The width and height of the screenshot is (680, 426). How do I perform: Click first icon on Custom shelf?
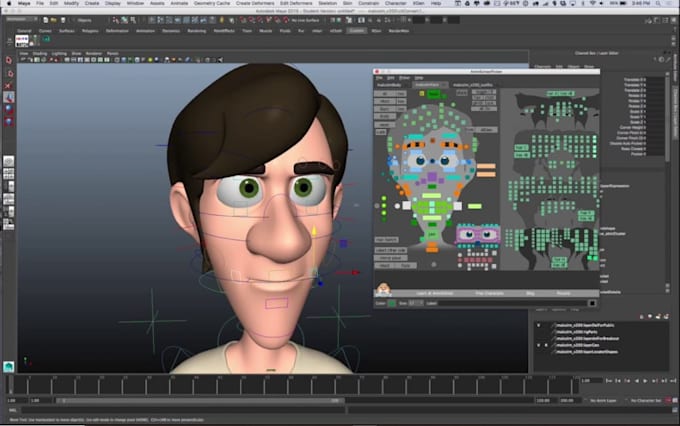[22, 41]
